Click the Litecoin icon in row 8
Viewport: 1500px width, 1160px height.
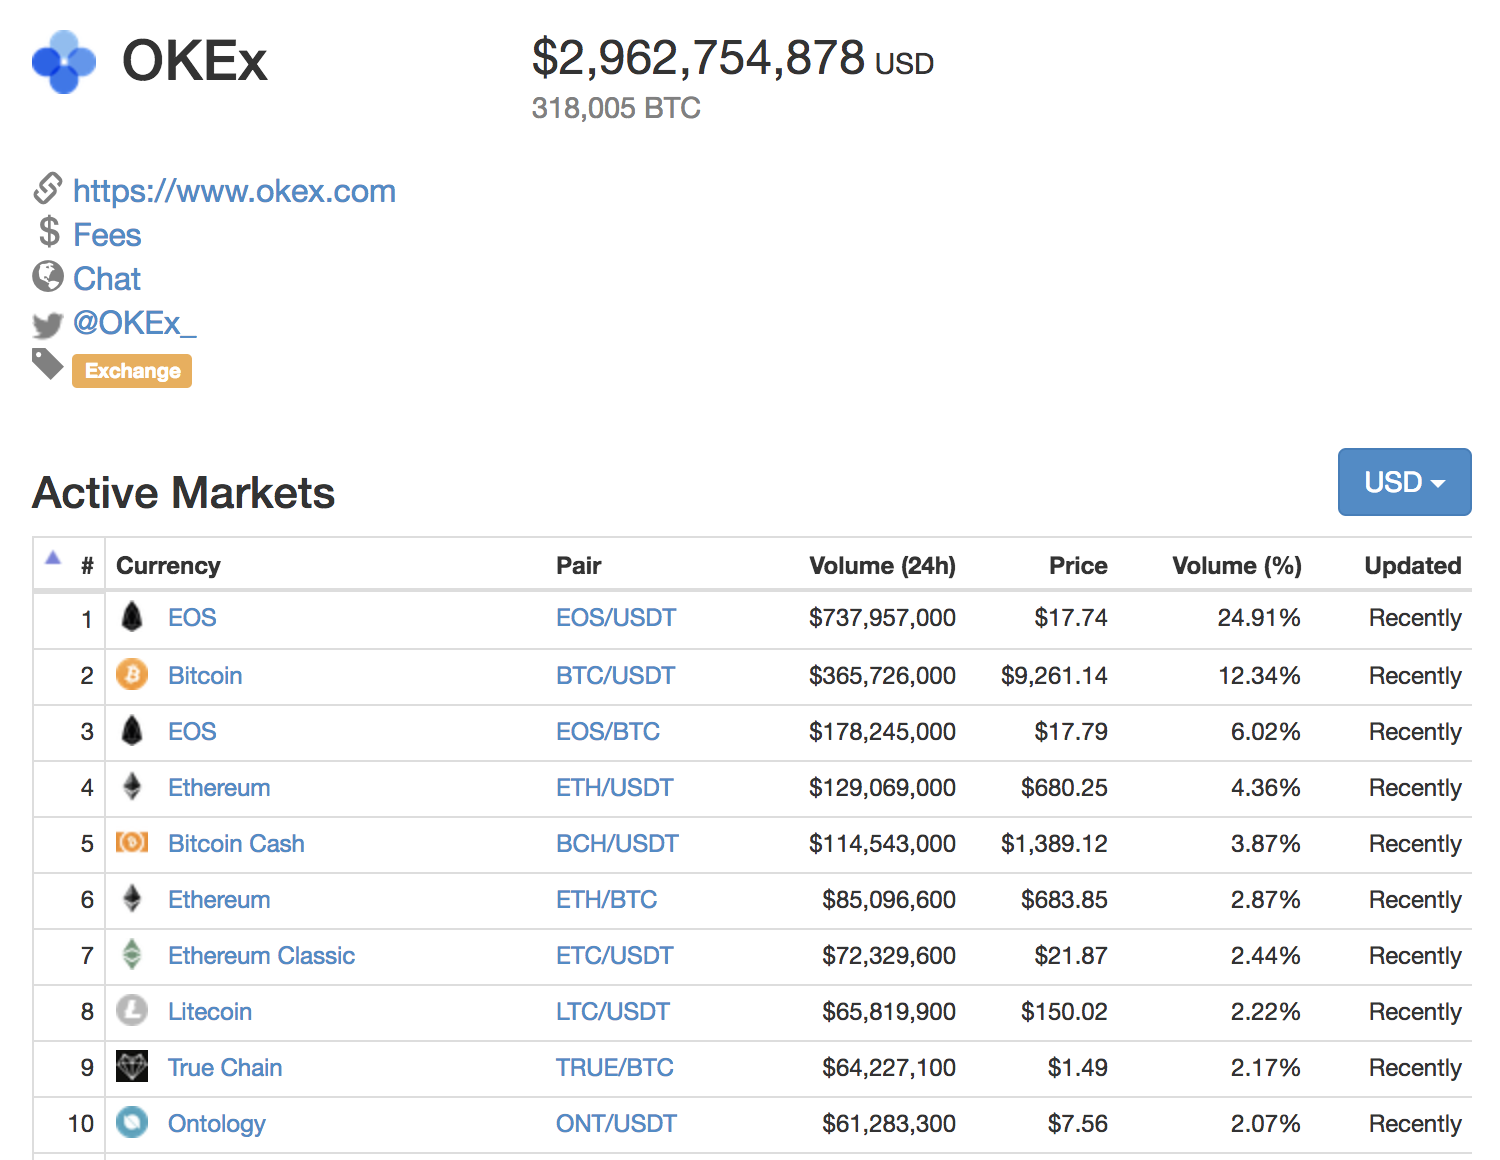click(132, 1011)
